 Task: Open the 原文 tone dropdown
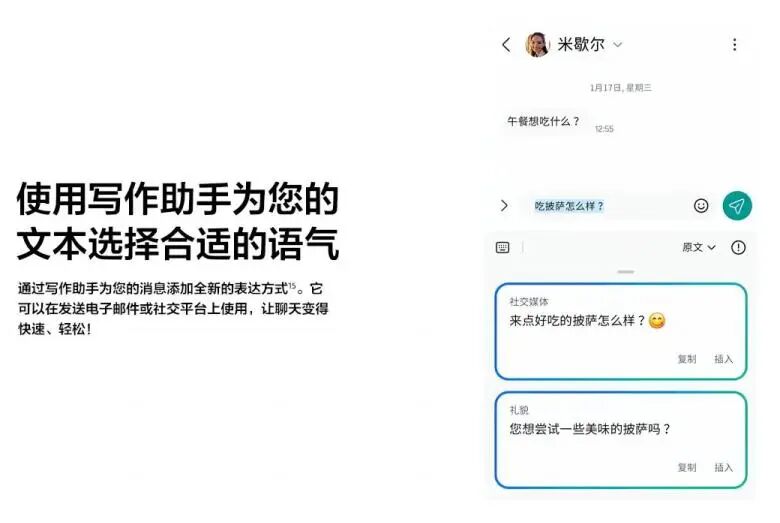coord(698,247)
